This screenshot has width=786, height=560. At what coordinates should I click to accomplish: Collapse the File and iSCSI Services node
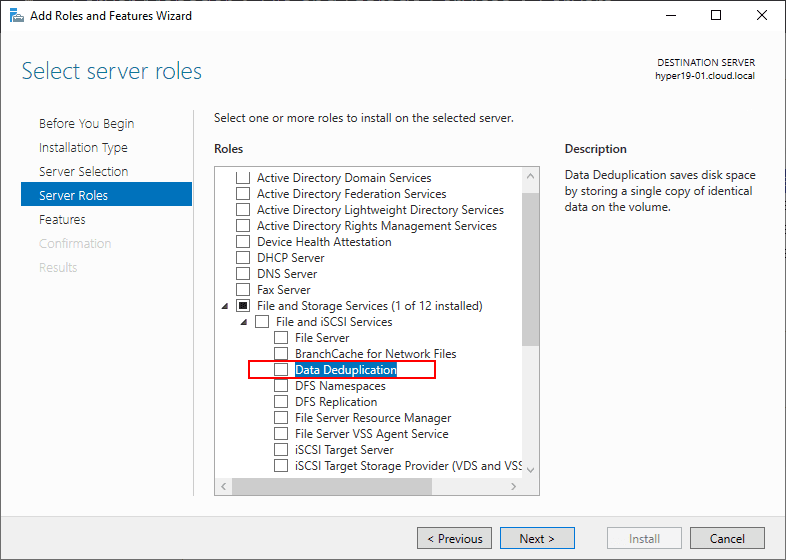(243, 322)
